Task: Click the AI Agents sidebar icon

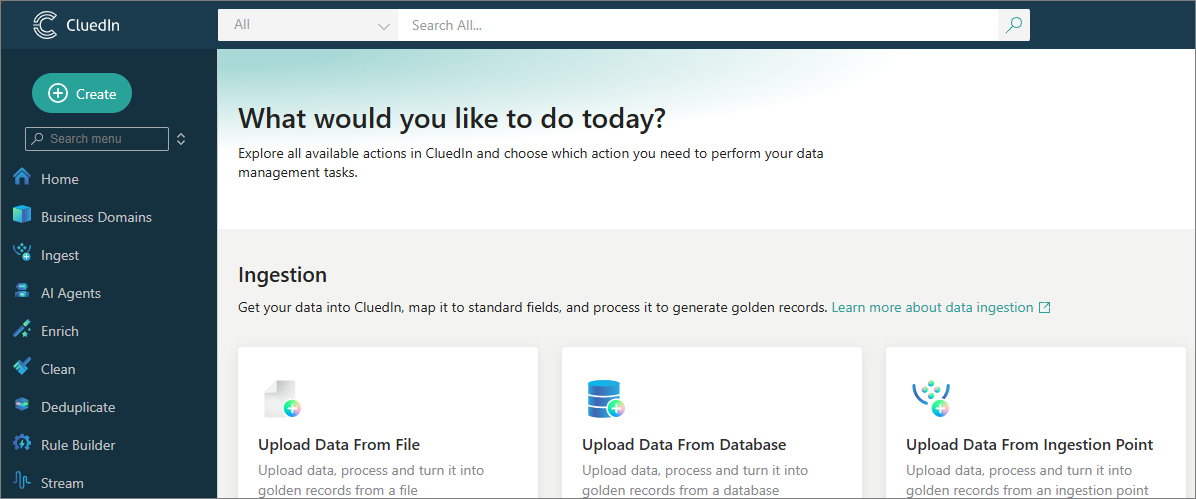Action: (x=22, y=292)
